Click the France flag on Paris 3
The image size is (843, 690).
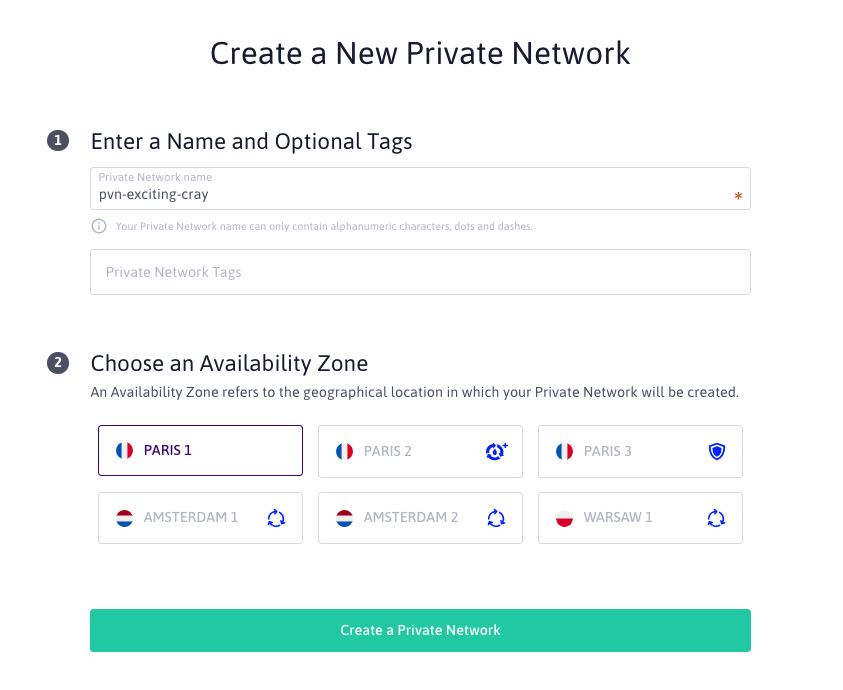[x=565, y=452]
